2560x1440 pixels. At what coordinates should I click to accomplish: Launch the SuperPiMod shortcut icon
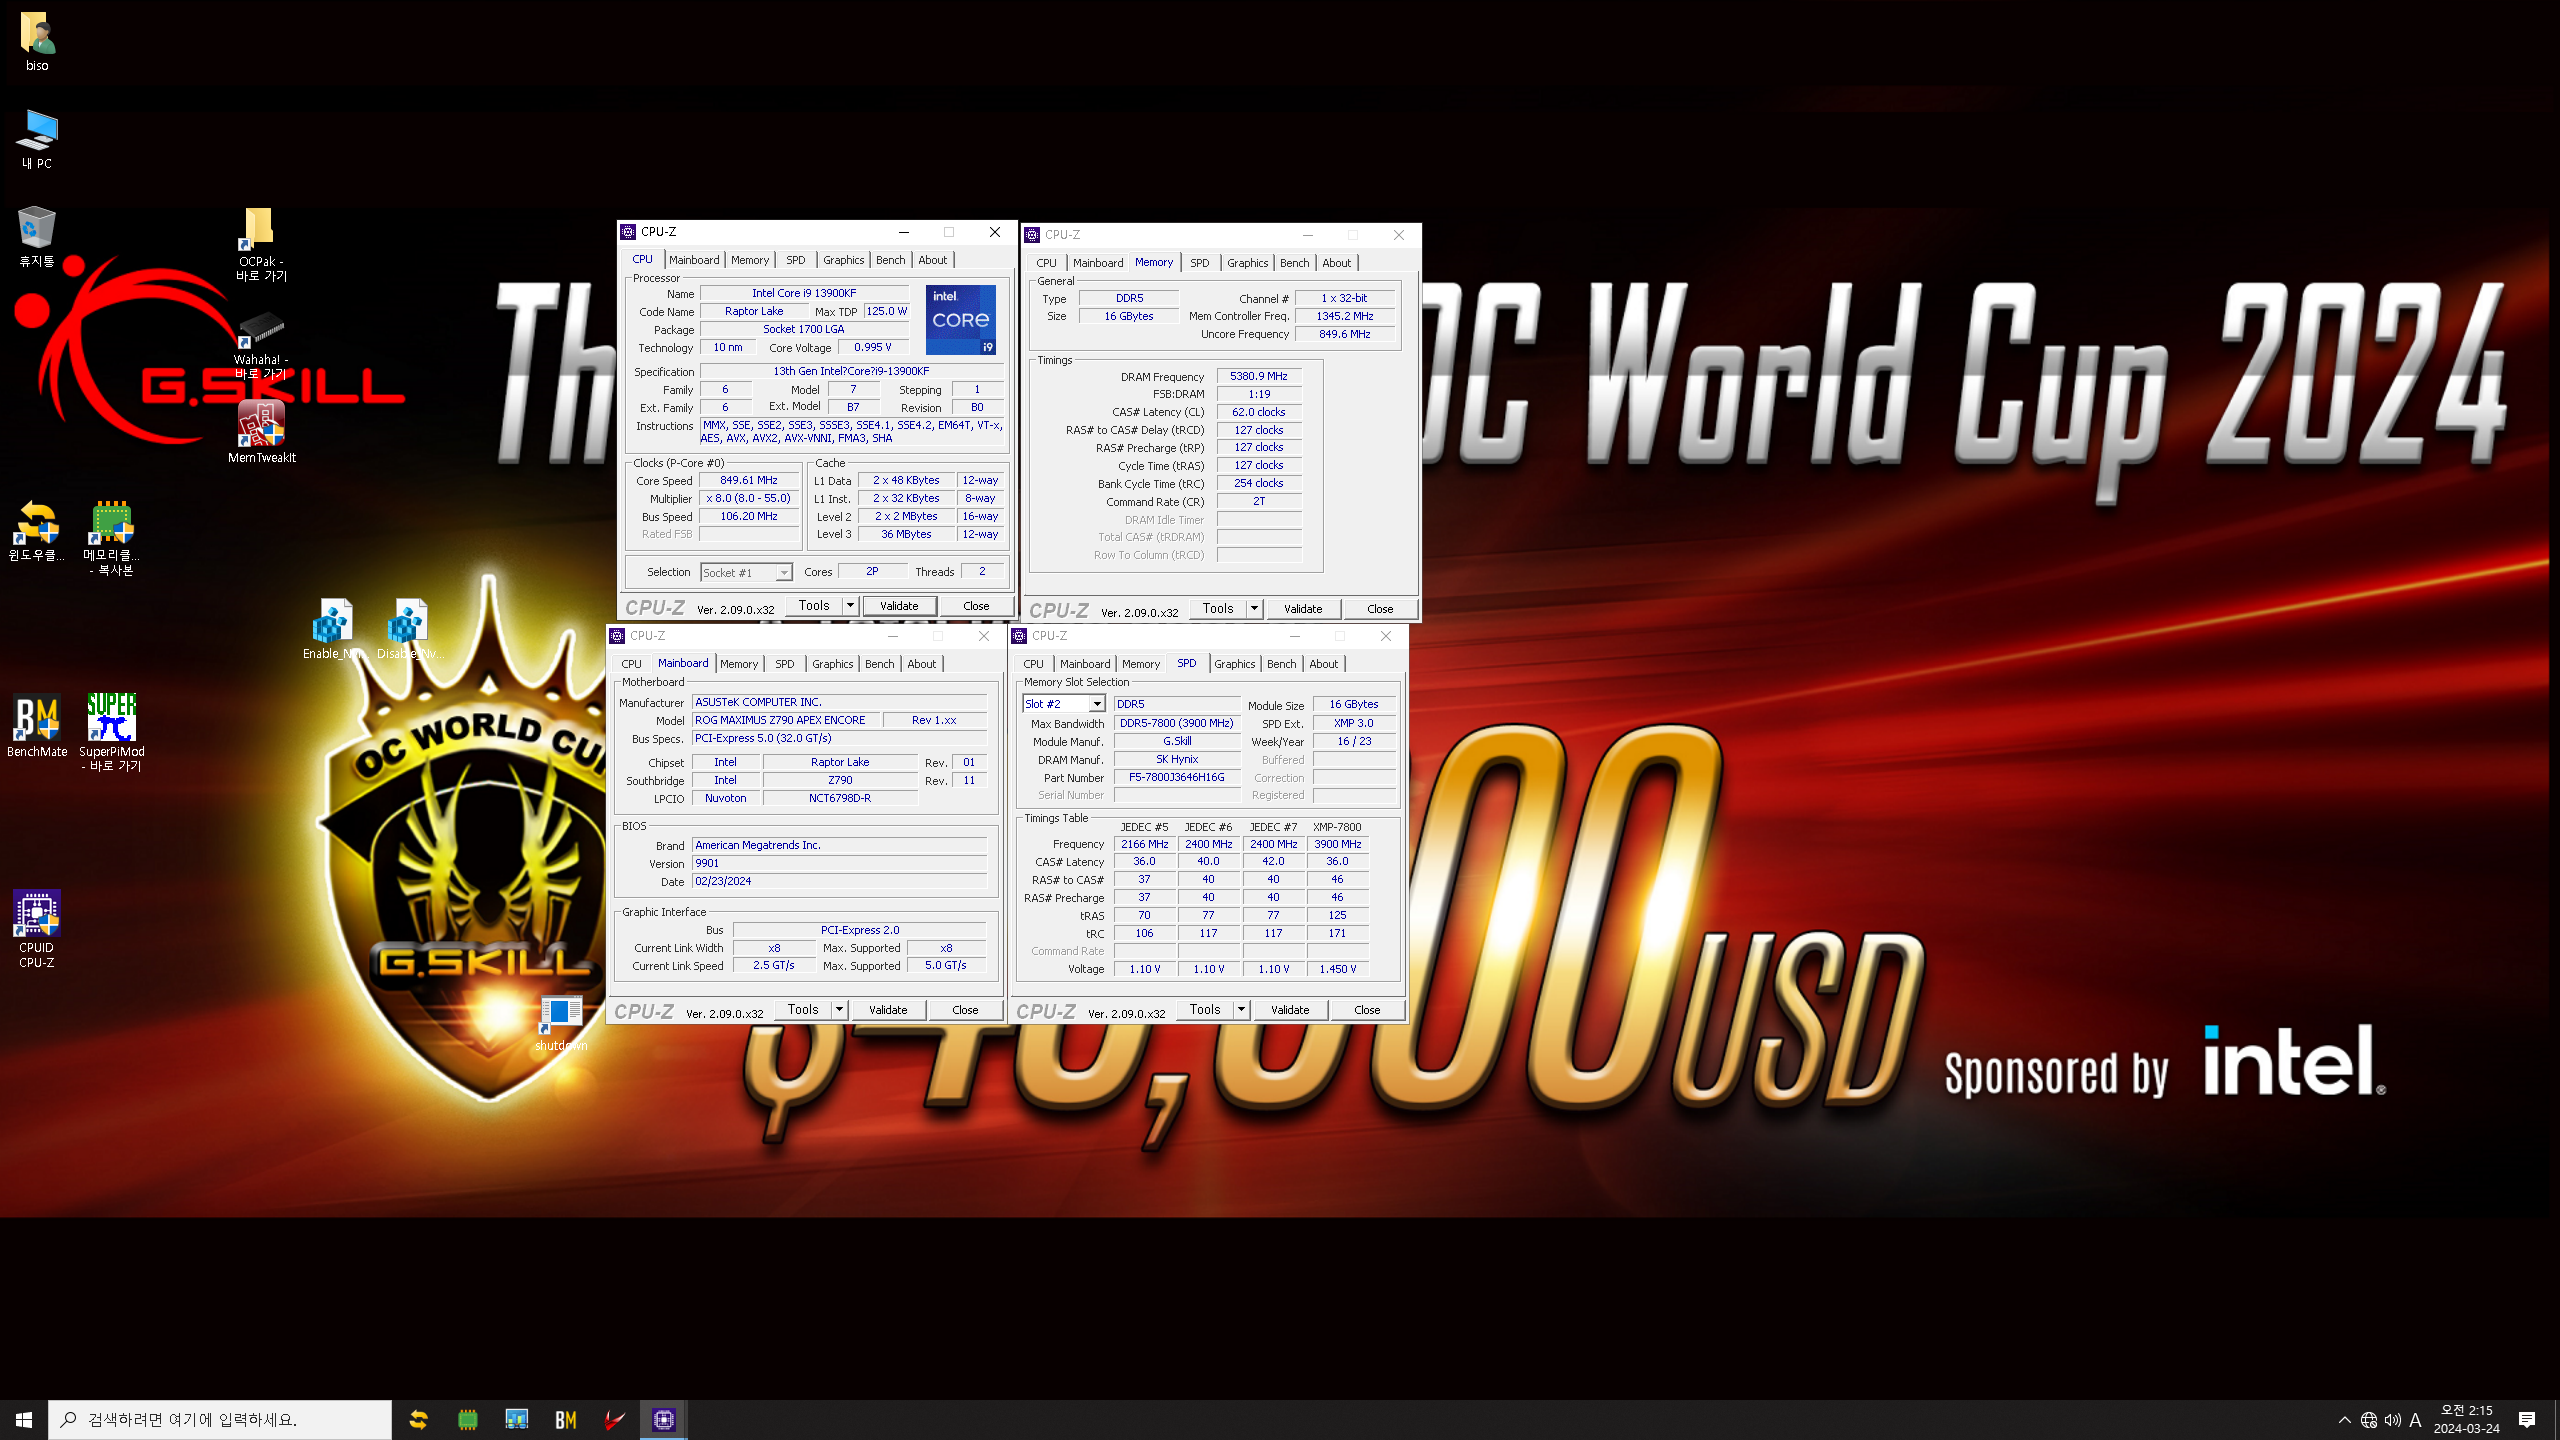point(112,731)
